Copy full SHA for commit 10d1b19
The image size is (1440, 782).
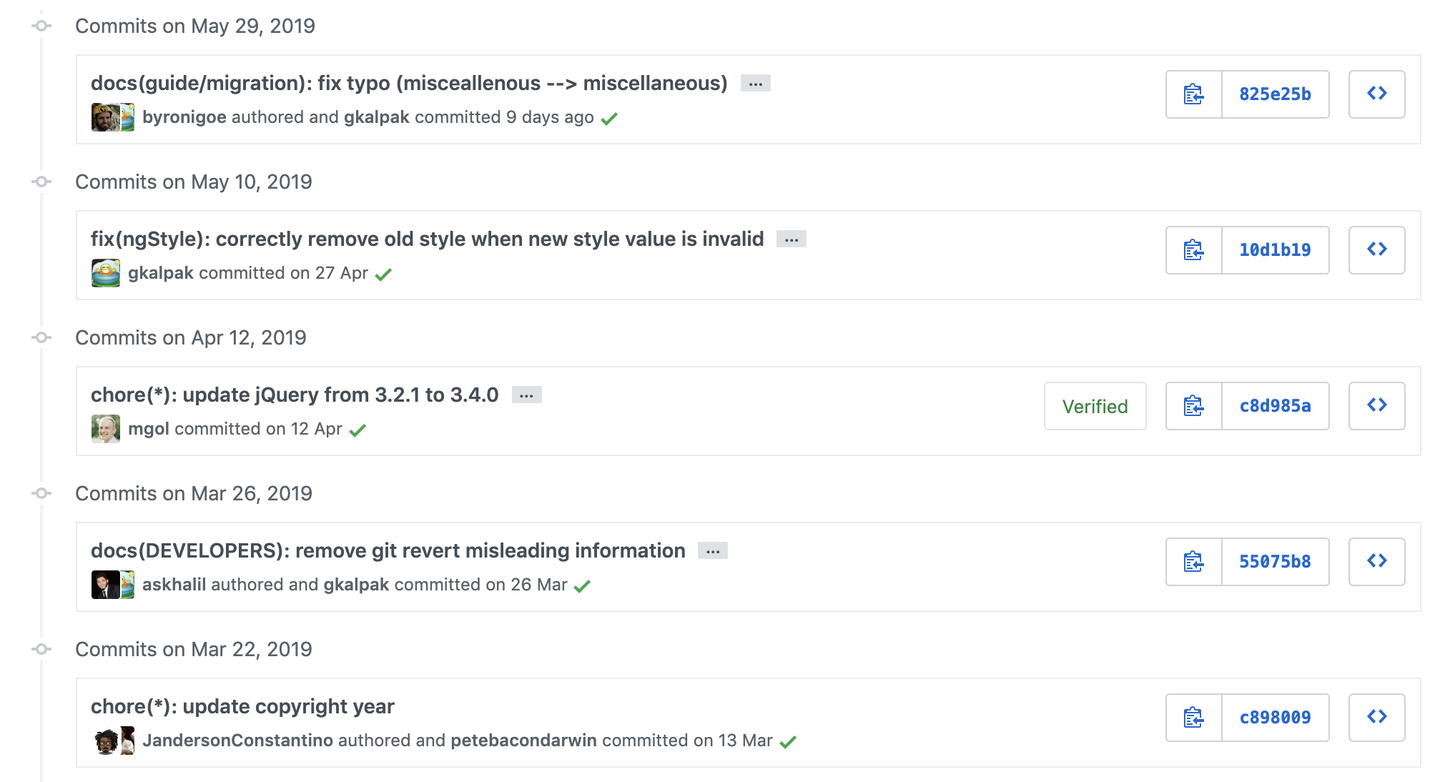pos(1194,250)
